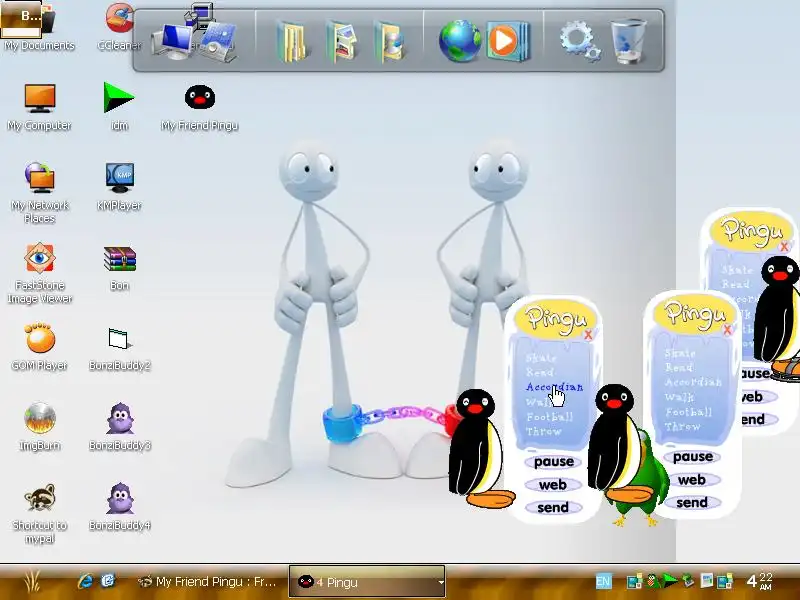Click the computer monitor icon in the dock
Viewport: 800px width, 600px height.
pyautogui.click(x=174, y=42)
